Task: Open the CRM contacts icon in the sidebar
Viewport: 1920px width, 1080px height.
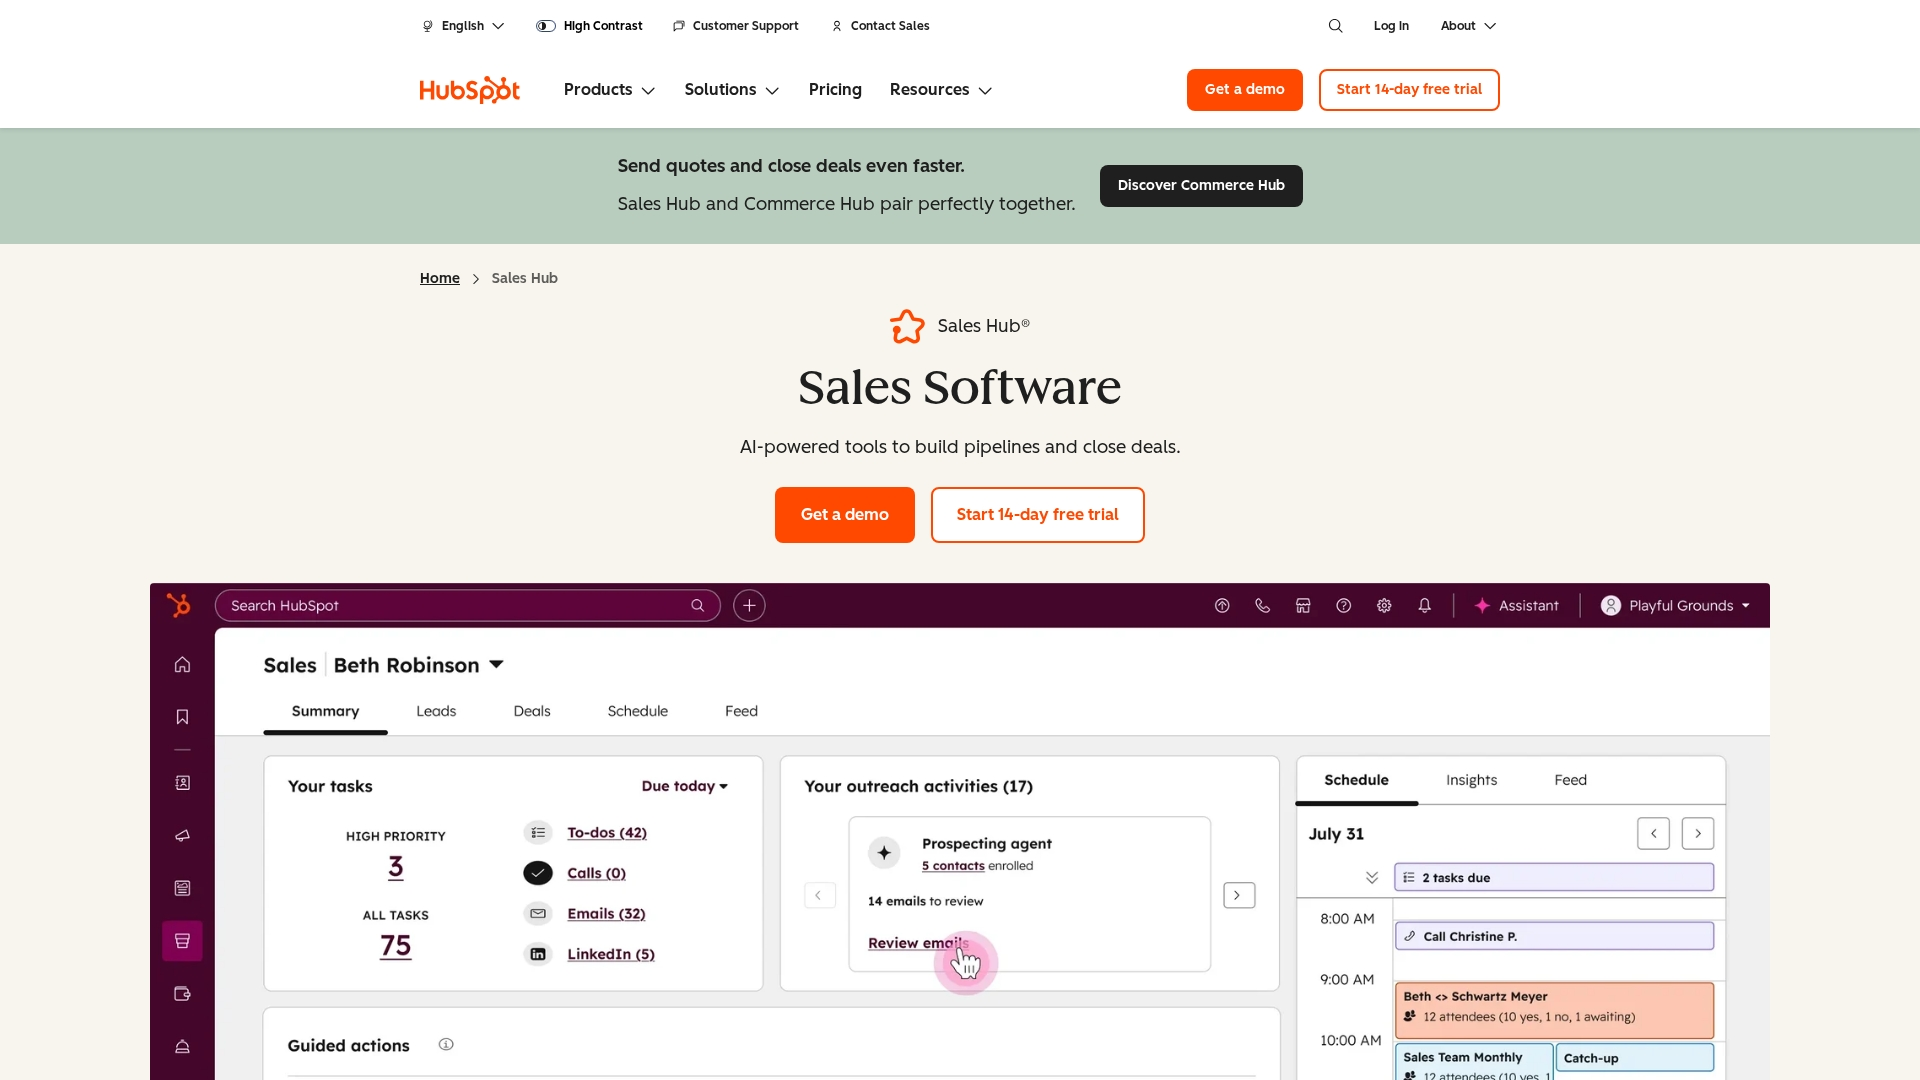Action: click(182, 783)
